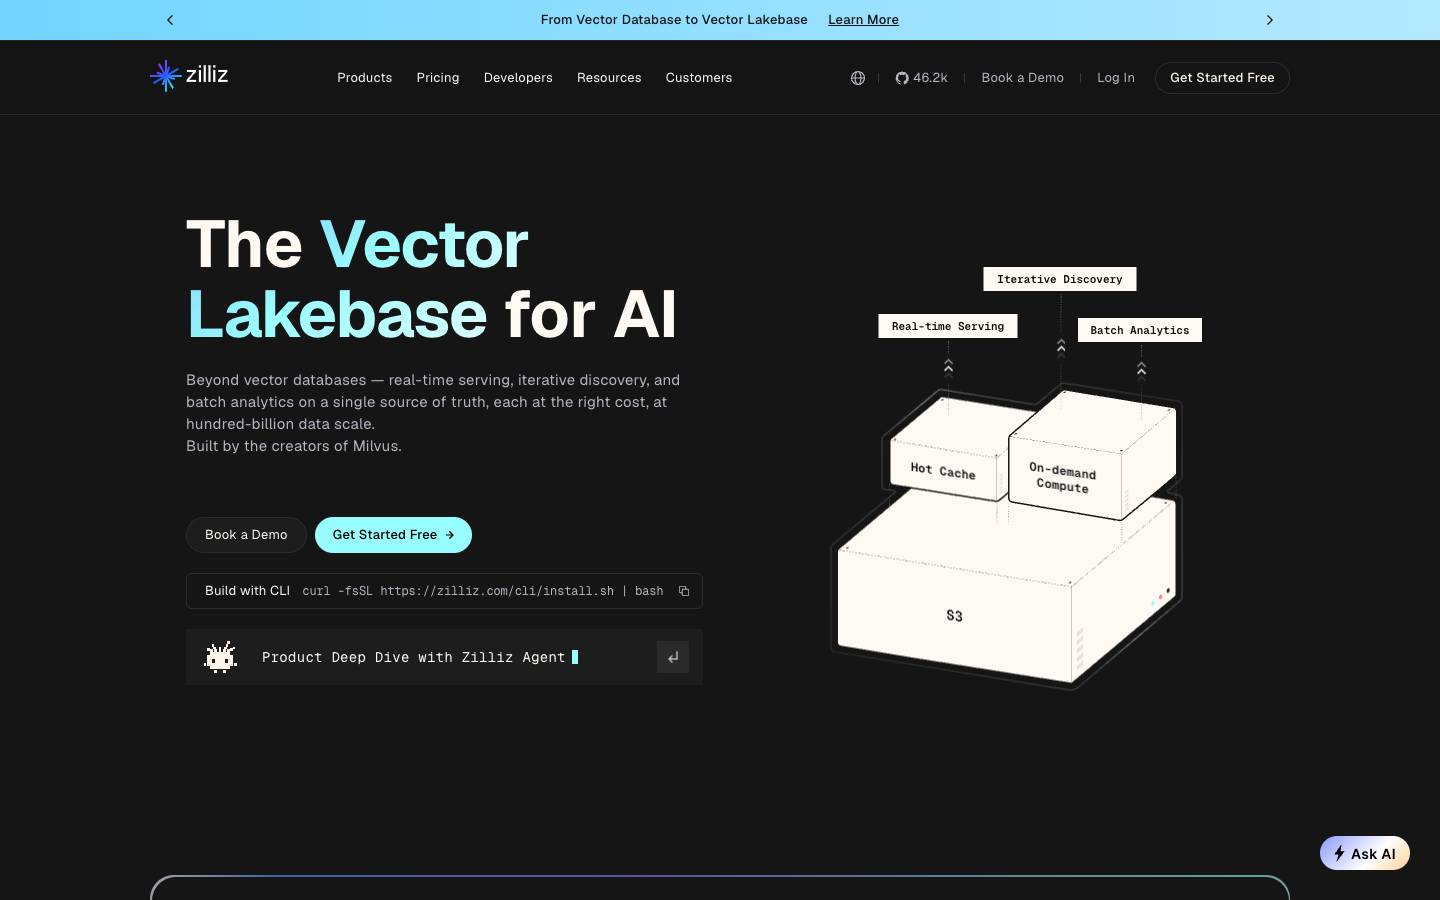
Task: Click the Iterative Discovery label
Action: 1060,279
